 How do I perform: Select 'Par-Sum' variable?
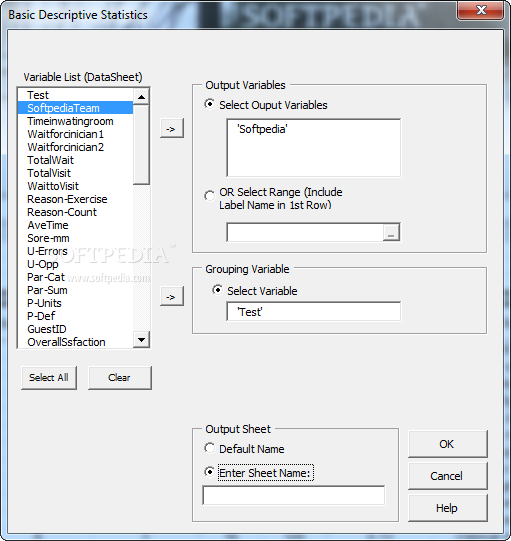[75, 290]
